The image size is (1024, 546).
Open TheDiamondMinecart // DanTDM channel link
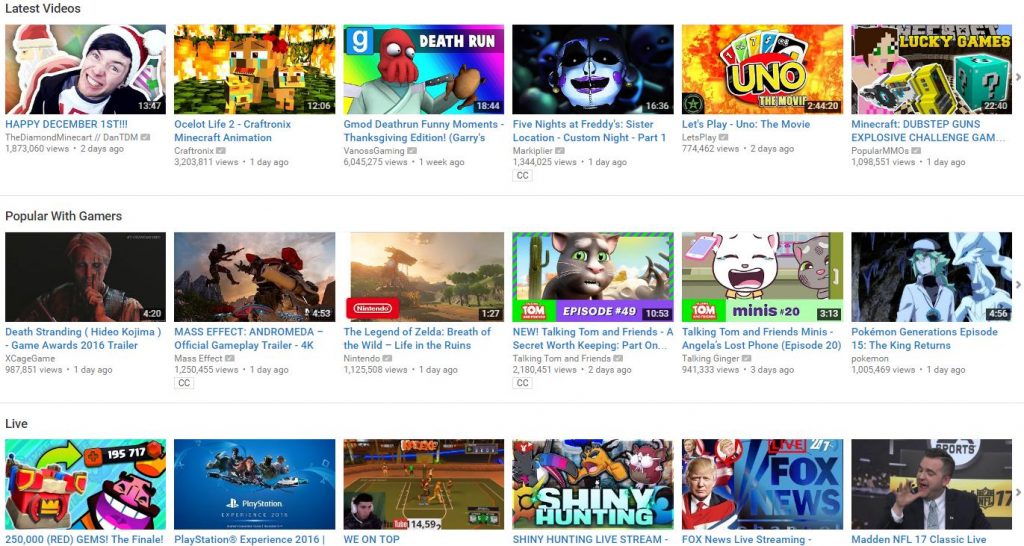tap(72, 137)
